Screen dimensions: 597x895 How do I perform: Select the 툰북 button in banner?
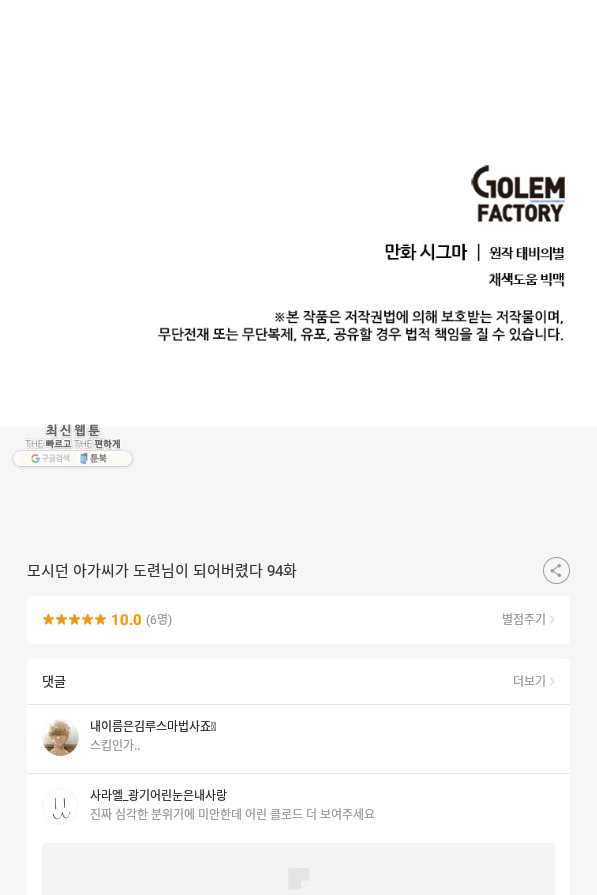point(94,458)
